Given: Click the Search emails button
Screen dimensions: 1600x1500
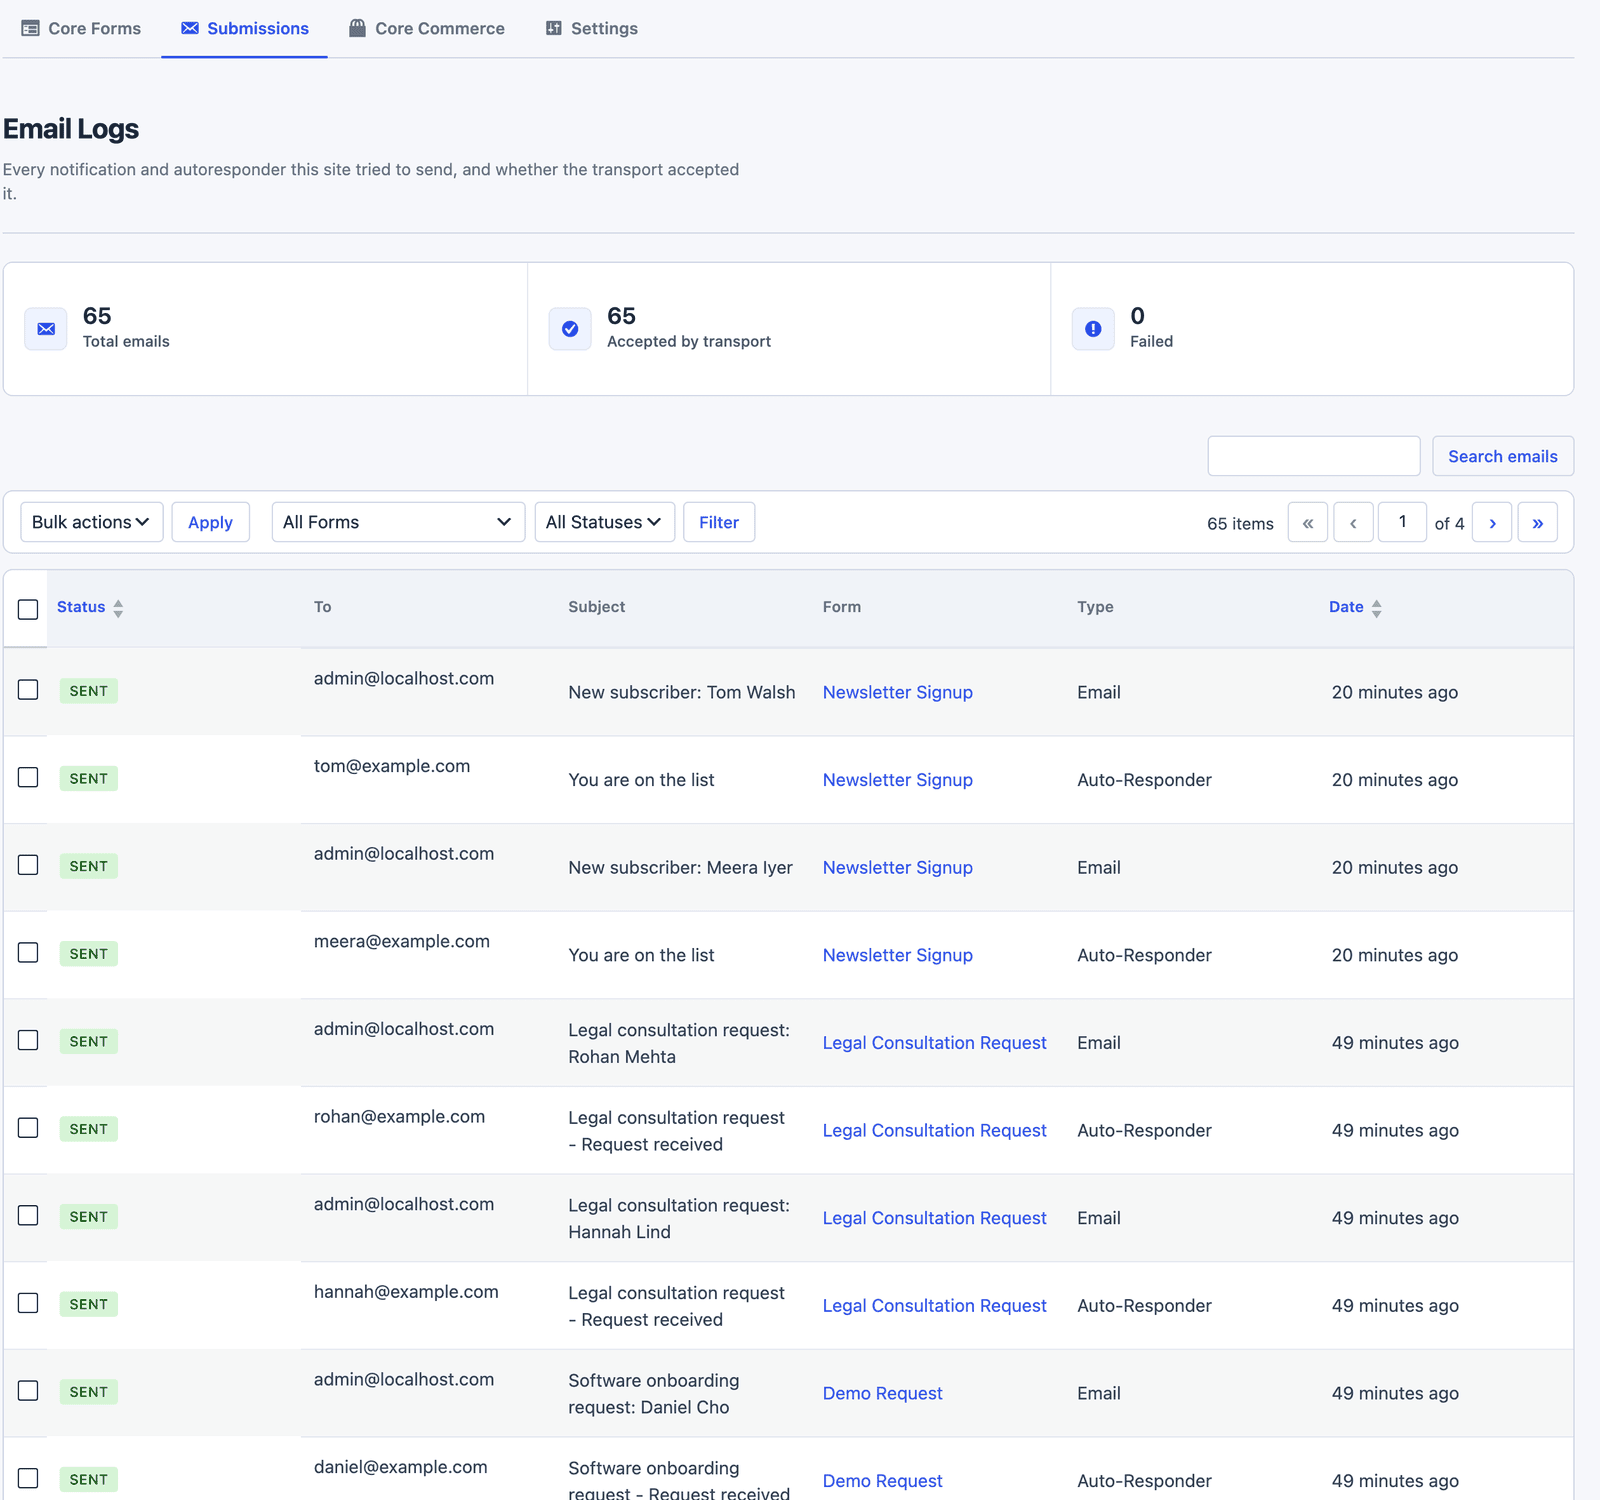Looking at the screenshot, I should click(x=1503, y=456).
